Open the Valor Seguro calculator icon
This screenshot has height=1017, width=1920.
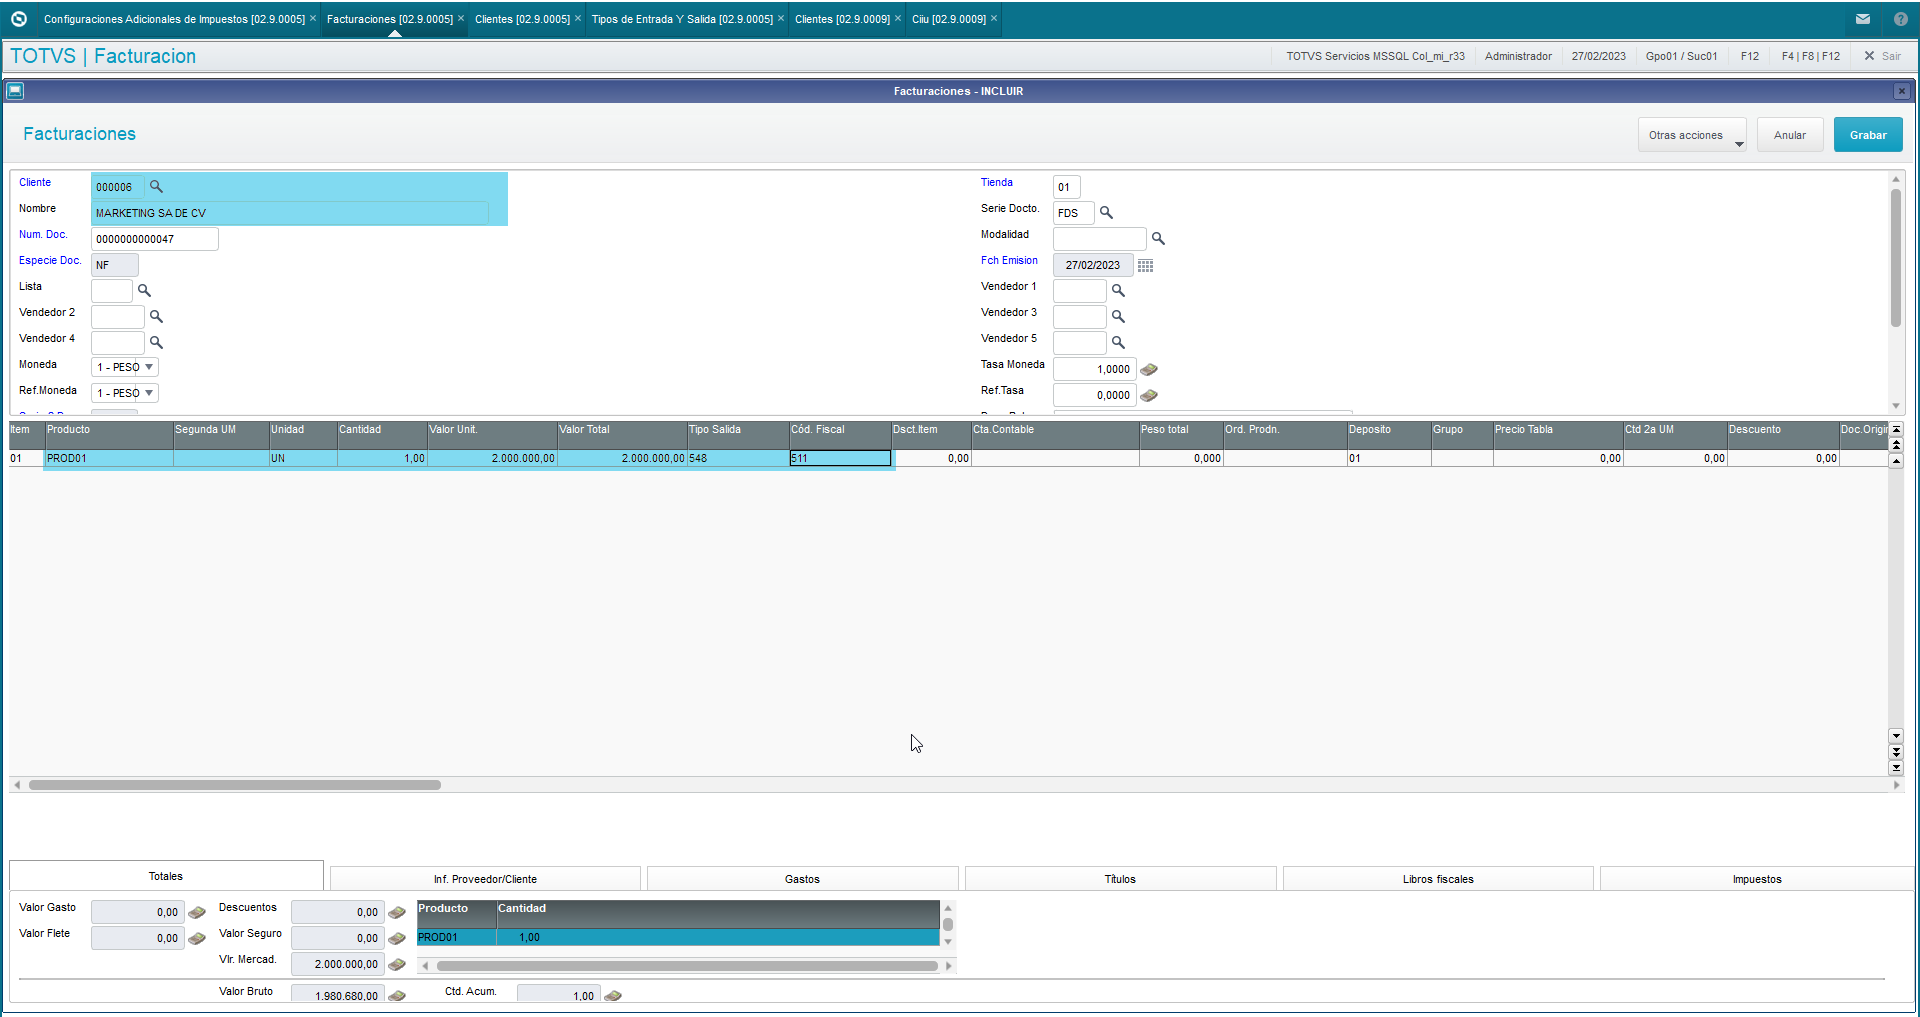(x=397, y=939)
